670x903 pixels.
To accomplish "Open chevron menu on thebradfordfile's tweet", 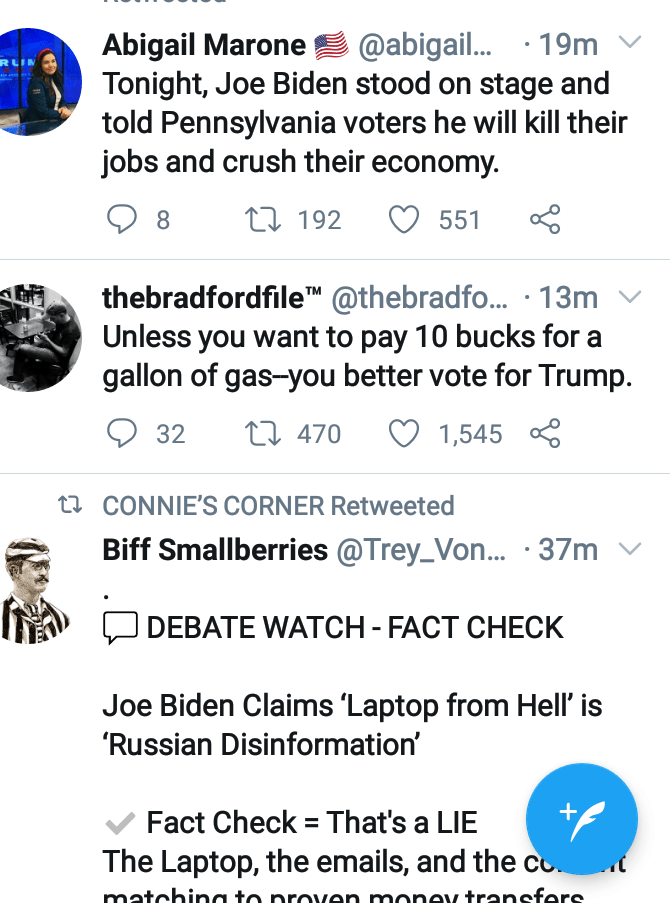I will [x=630, y=298].
